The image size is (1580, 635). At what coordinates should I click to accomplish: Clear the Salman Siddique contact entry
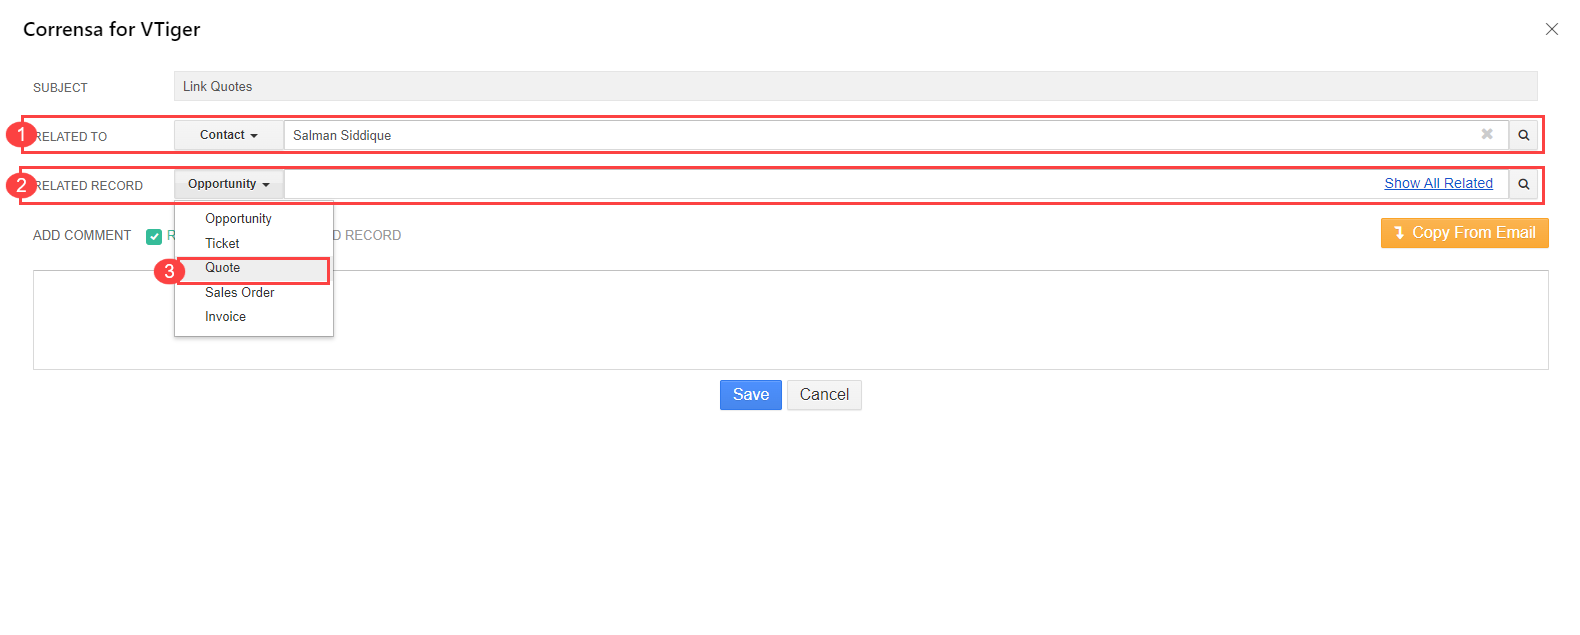pos(1487,134)
